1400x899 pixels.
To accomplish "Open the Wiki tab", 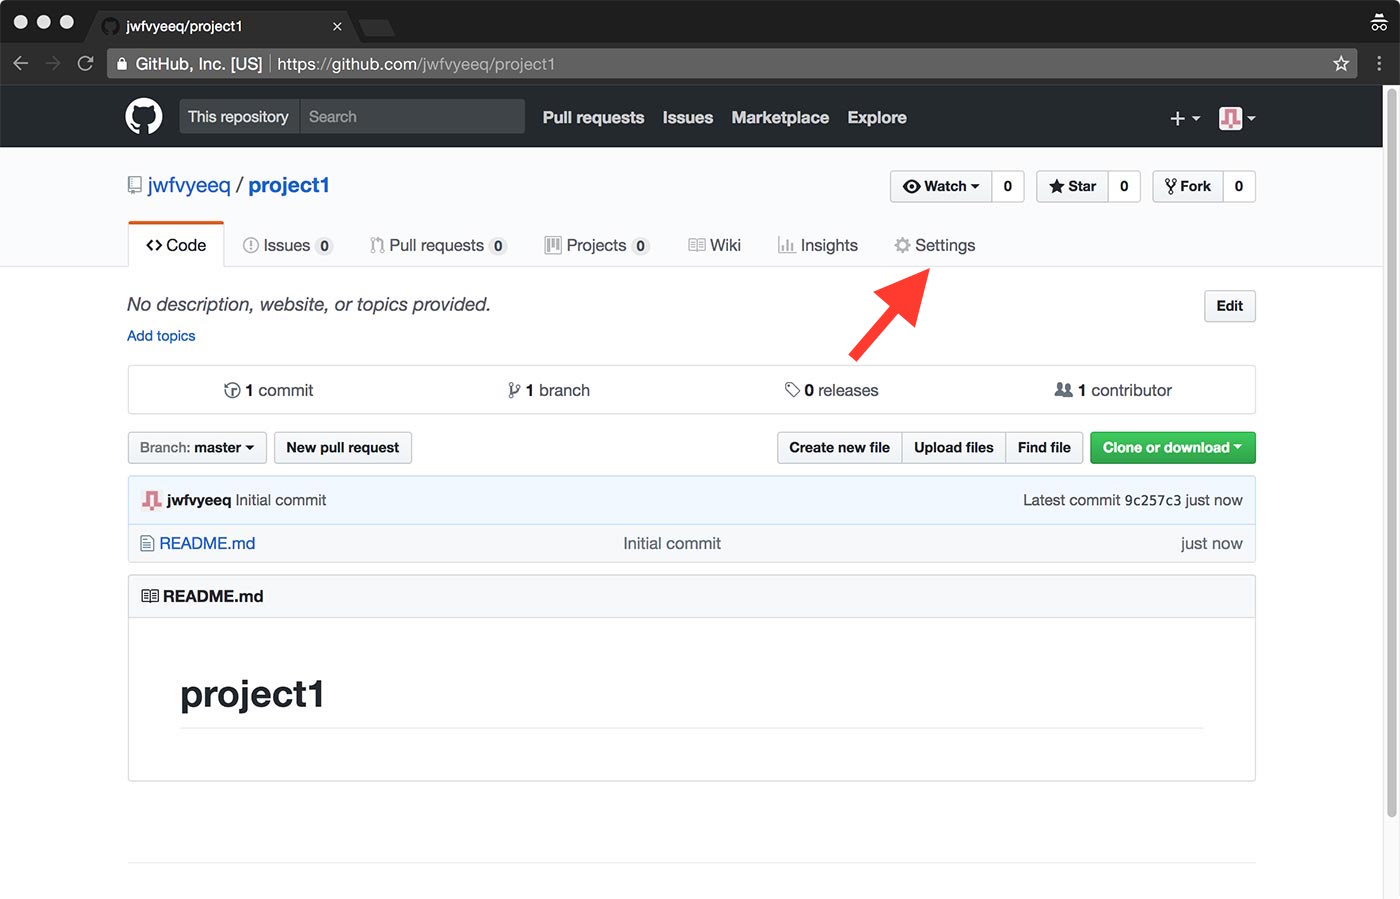I will (715, 245).
